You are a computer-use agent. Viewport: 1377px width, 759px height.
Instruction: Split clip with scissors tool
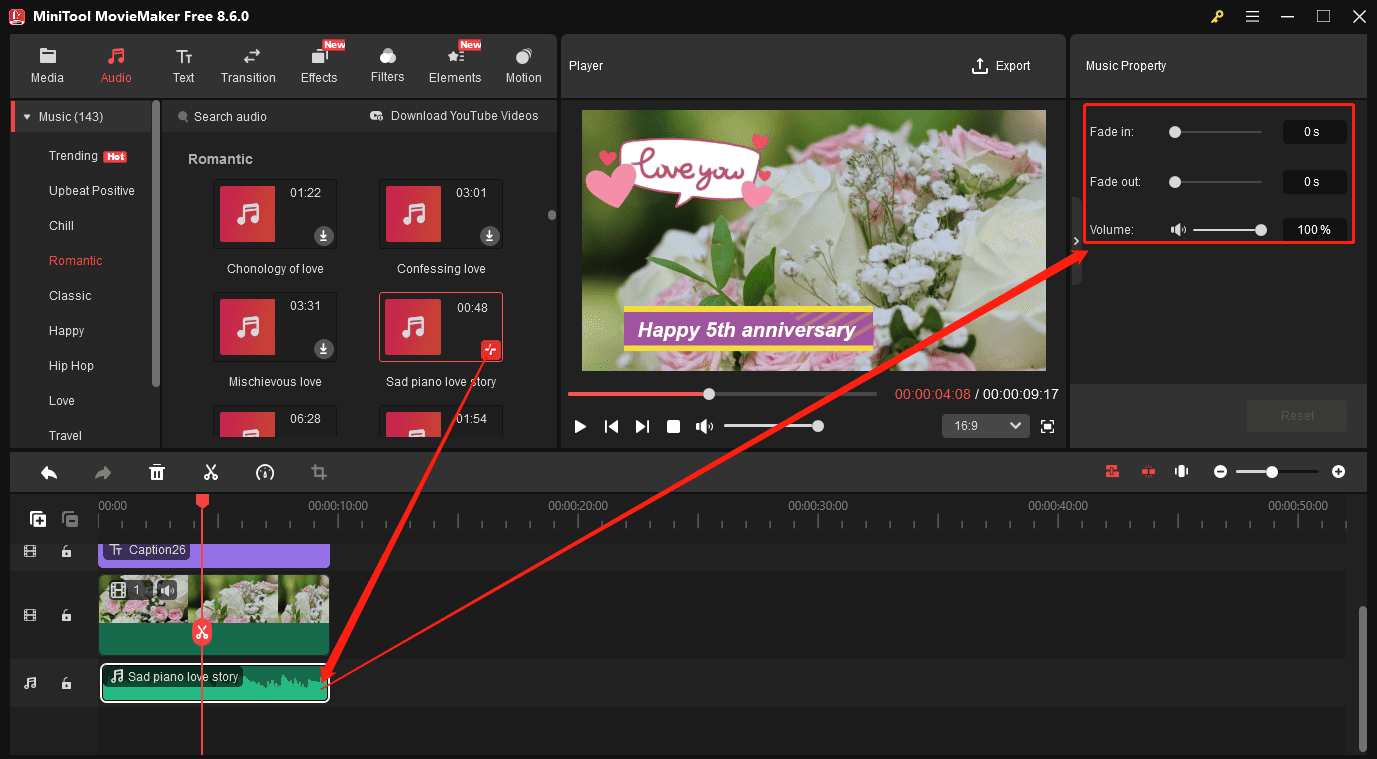tap(211, 472)
